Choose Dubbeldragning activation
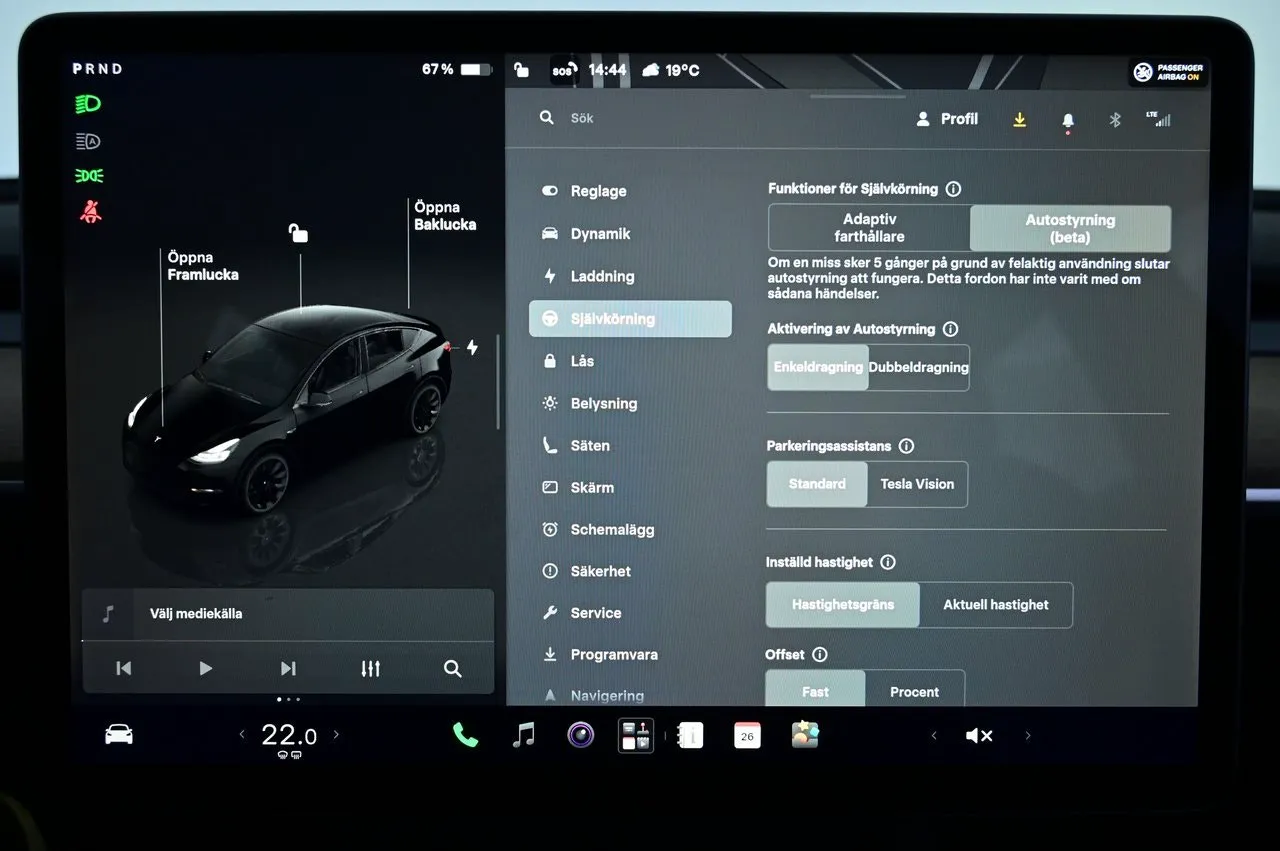The image size is (1280, 851). (919, 367)
